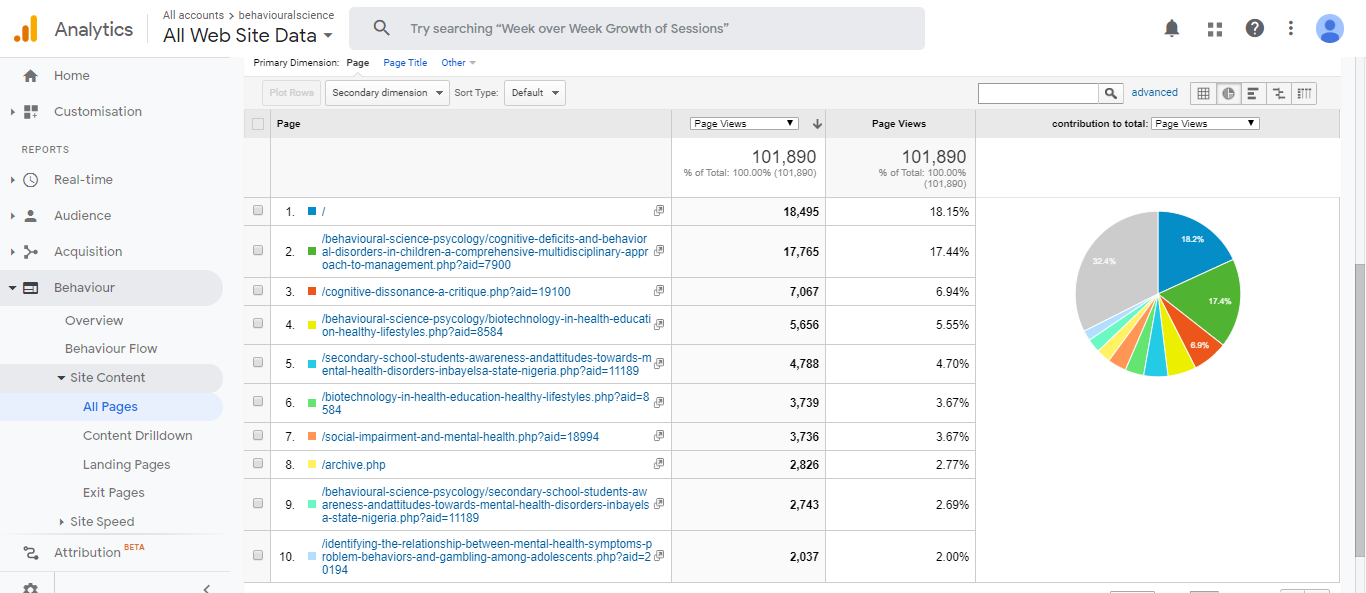
Task: Toggle the select-all checkbox in table header
Action: pyautogui.click(x=258, y=124)
